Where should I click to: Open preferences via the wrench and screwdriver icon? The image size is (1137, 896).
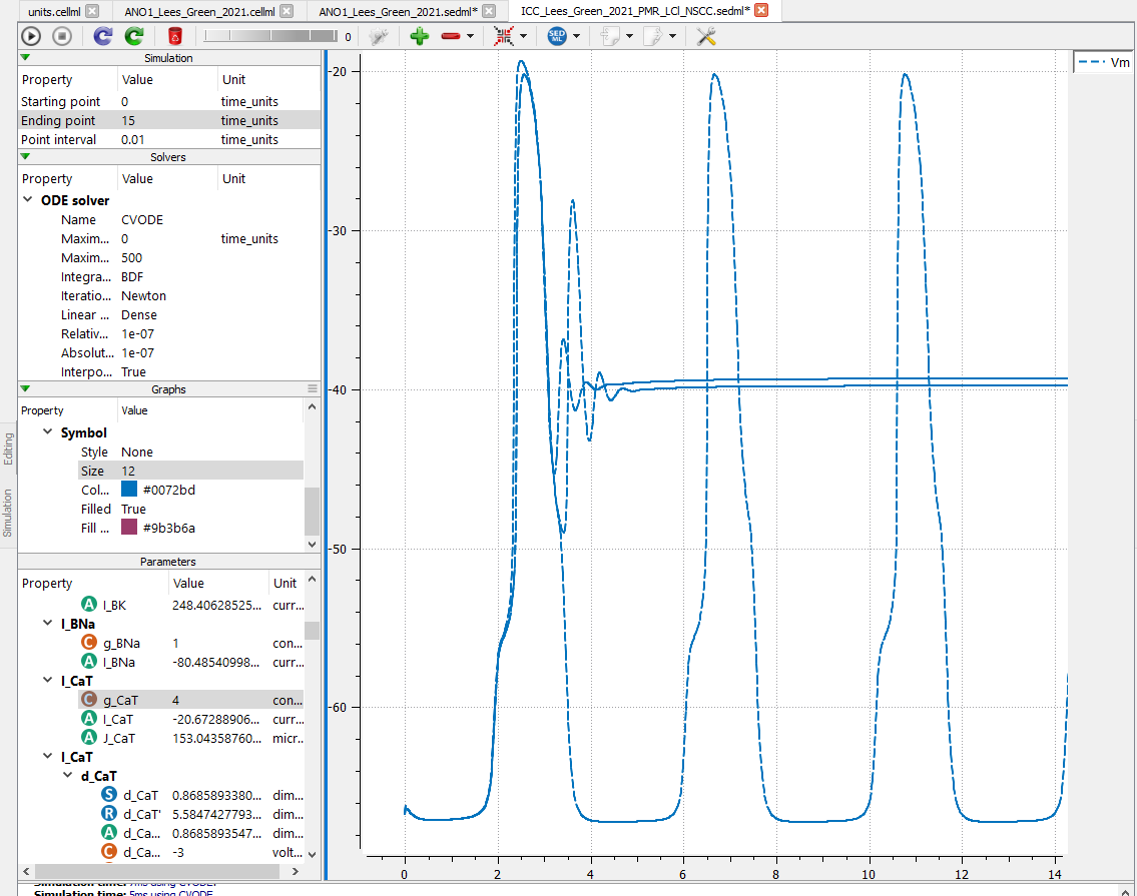(x=706, y=36)
